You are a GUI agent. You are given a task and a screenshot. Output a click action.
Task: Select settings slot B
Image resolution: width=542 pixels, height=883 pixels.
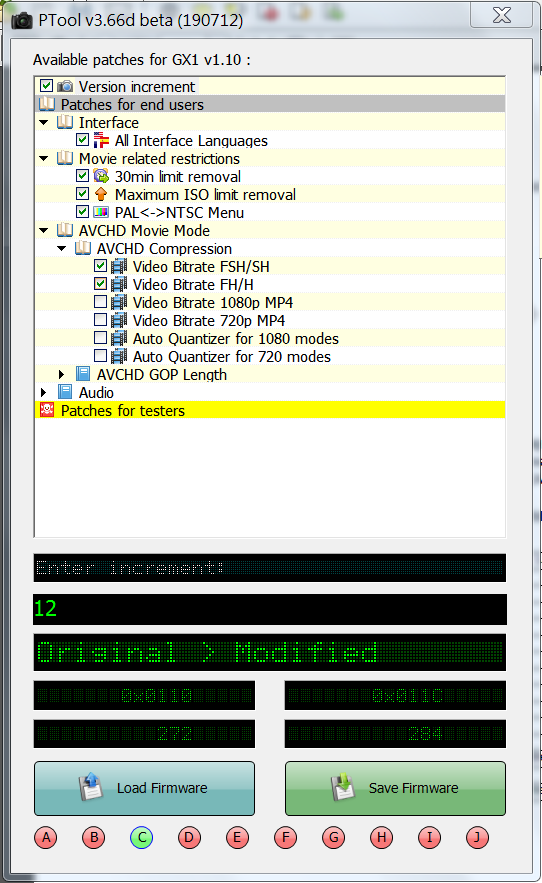click(x=94, y=838)
